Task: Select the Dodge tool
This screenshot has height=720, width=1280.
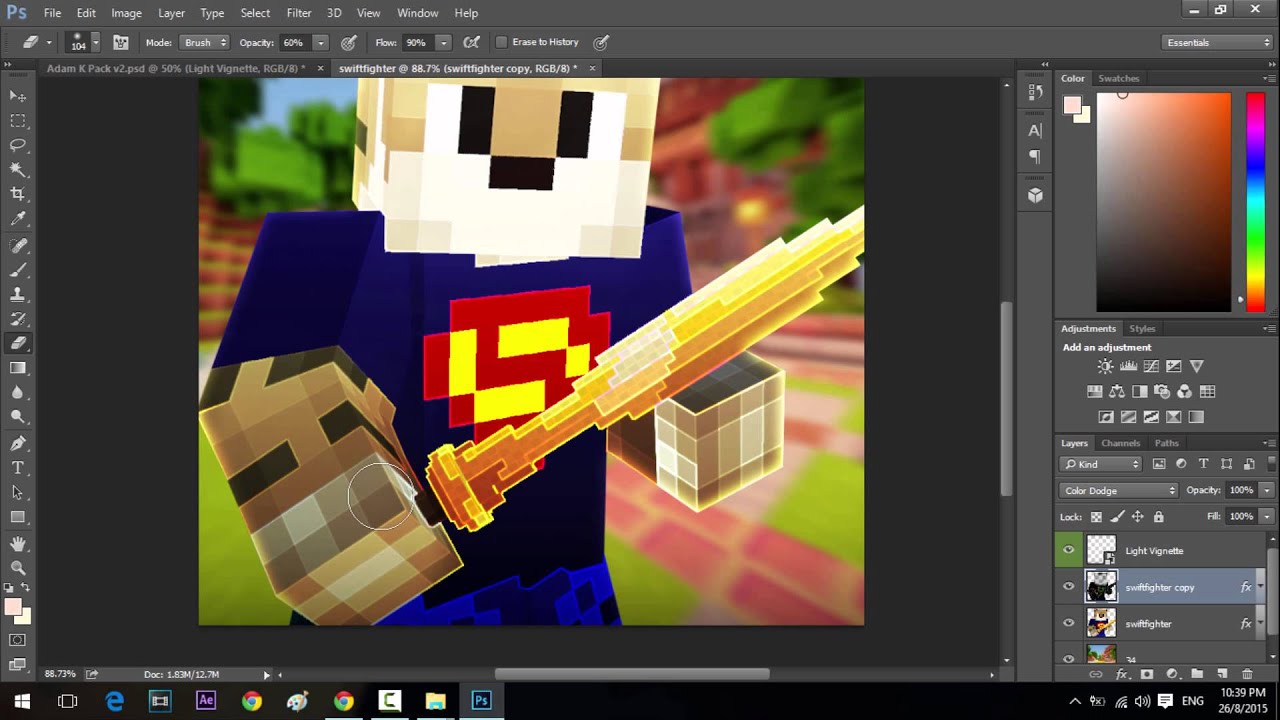Action: click(x=18, y=417)
